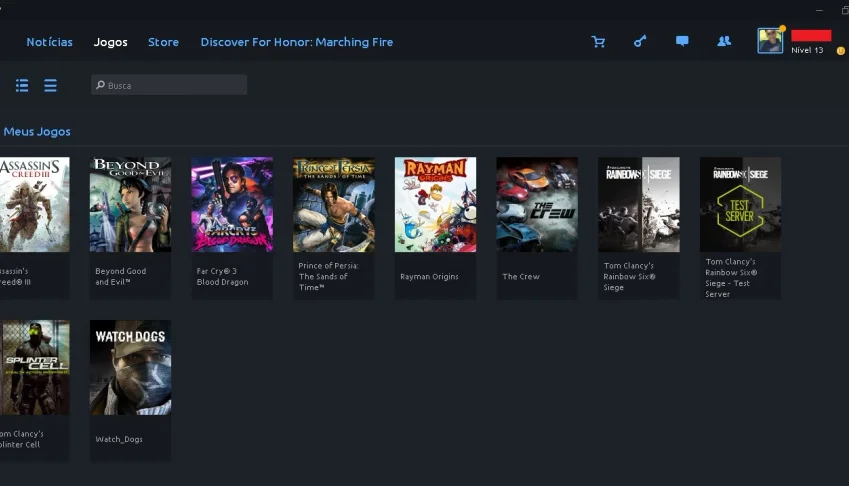849x486 pixels.
Task: Click the 'Far Cry® 3 Blood Dragon' title text
Action: [x=223, y=277]
